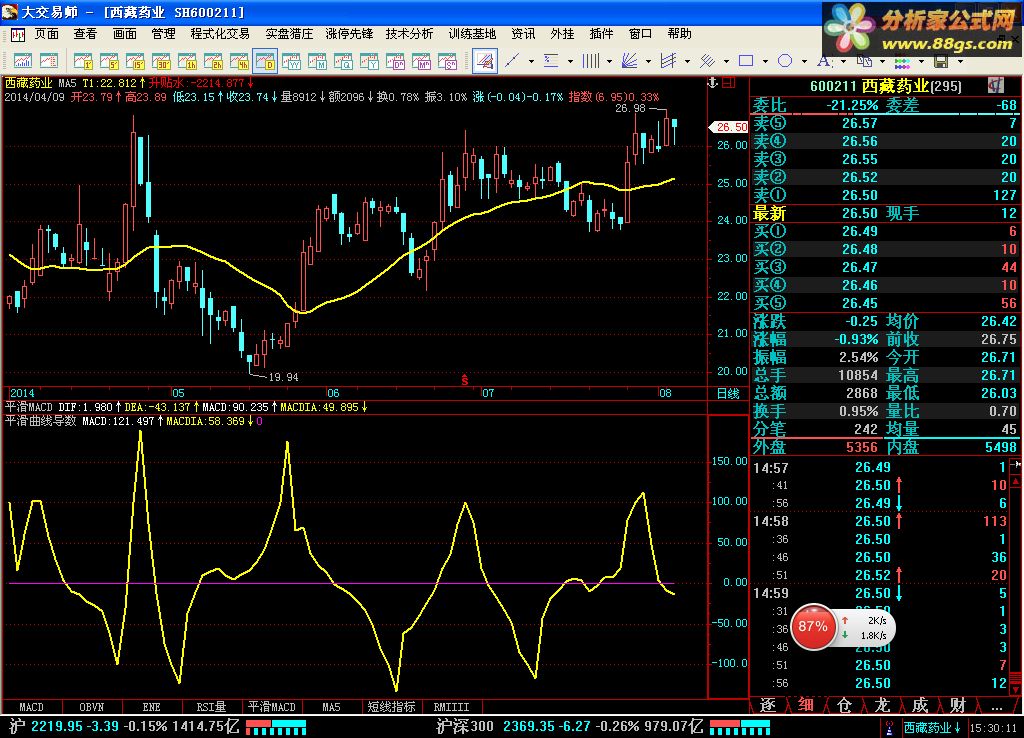Image resolution: width=1024 pixels, height=738 pixels.
Task: Select the vertical cycle lines tool
Action: (591, 61)
